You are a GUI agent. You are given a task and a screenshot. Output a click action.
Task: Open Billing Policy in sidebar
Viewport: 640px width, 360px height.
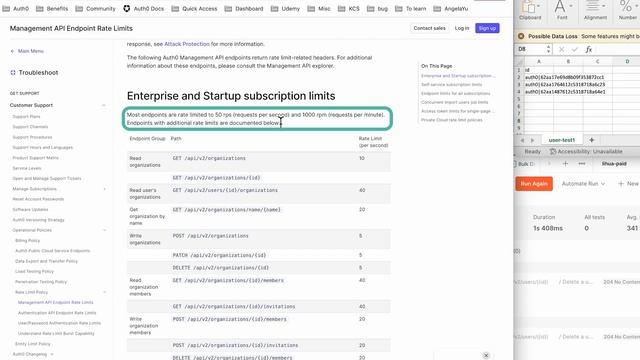[27, 240]
